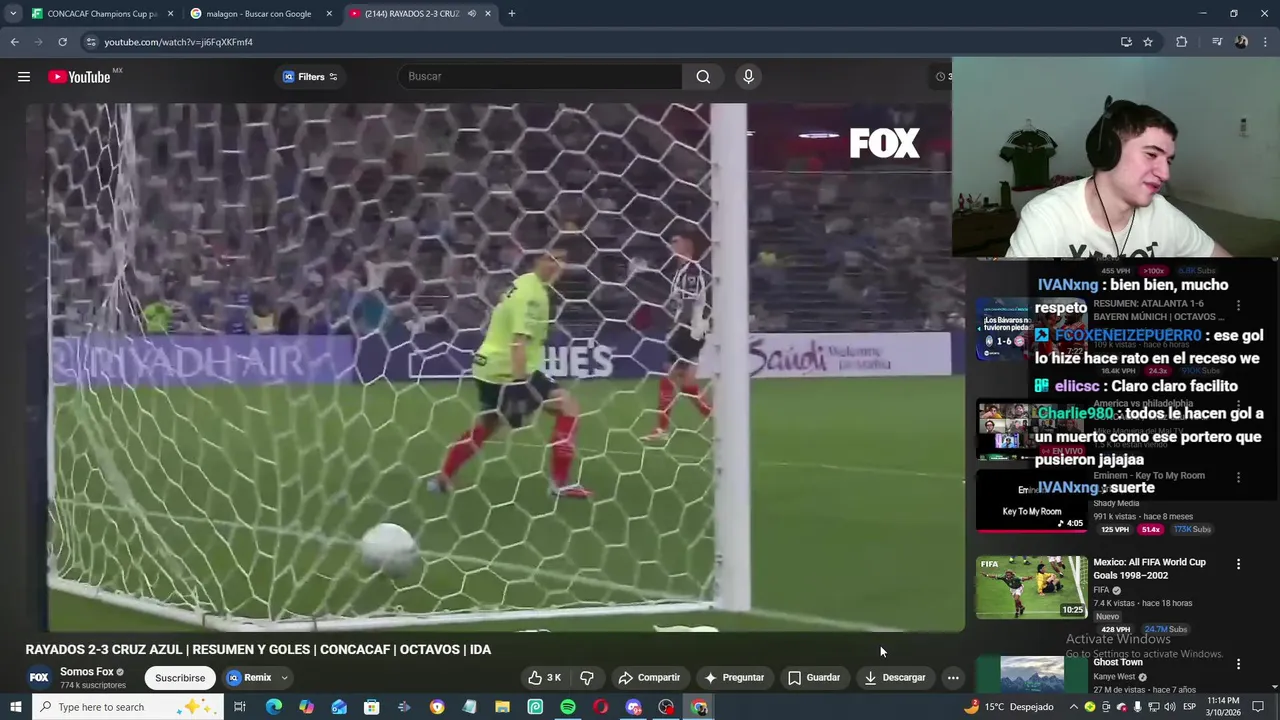The width and height of the screenshot is (1280, 720).
Task: Open the Windows notification center icon
Action: click(1258, 707)
